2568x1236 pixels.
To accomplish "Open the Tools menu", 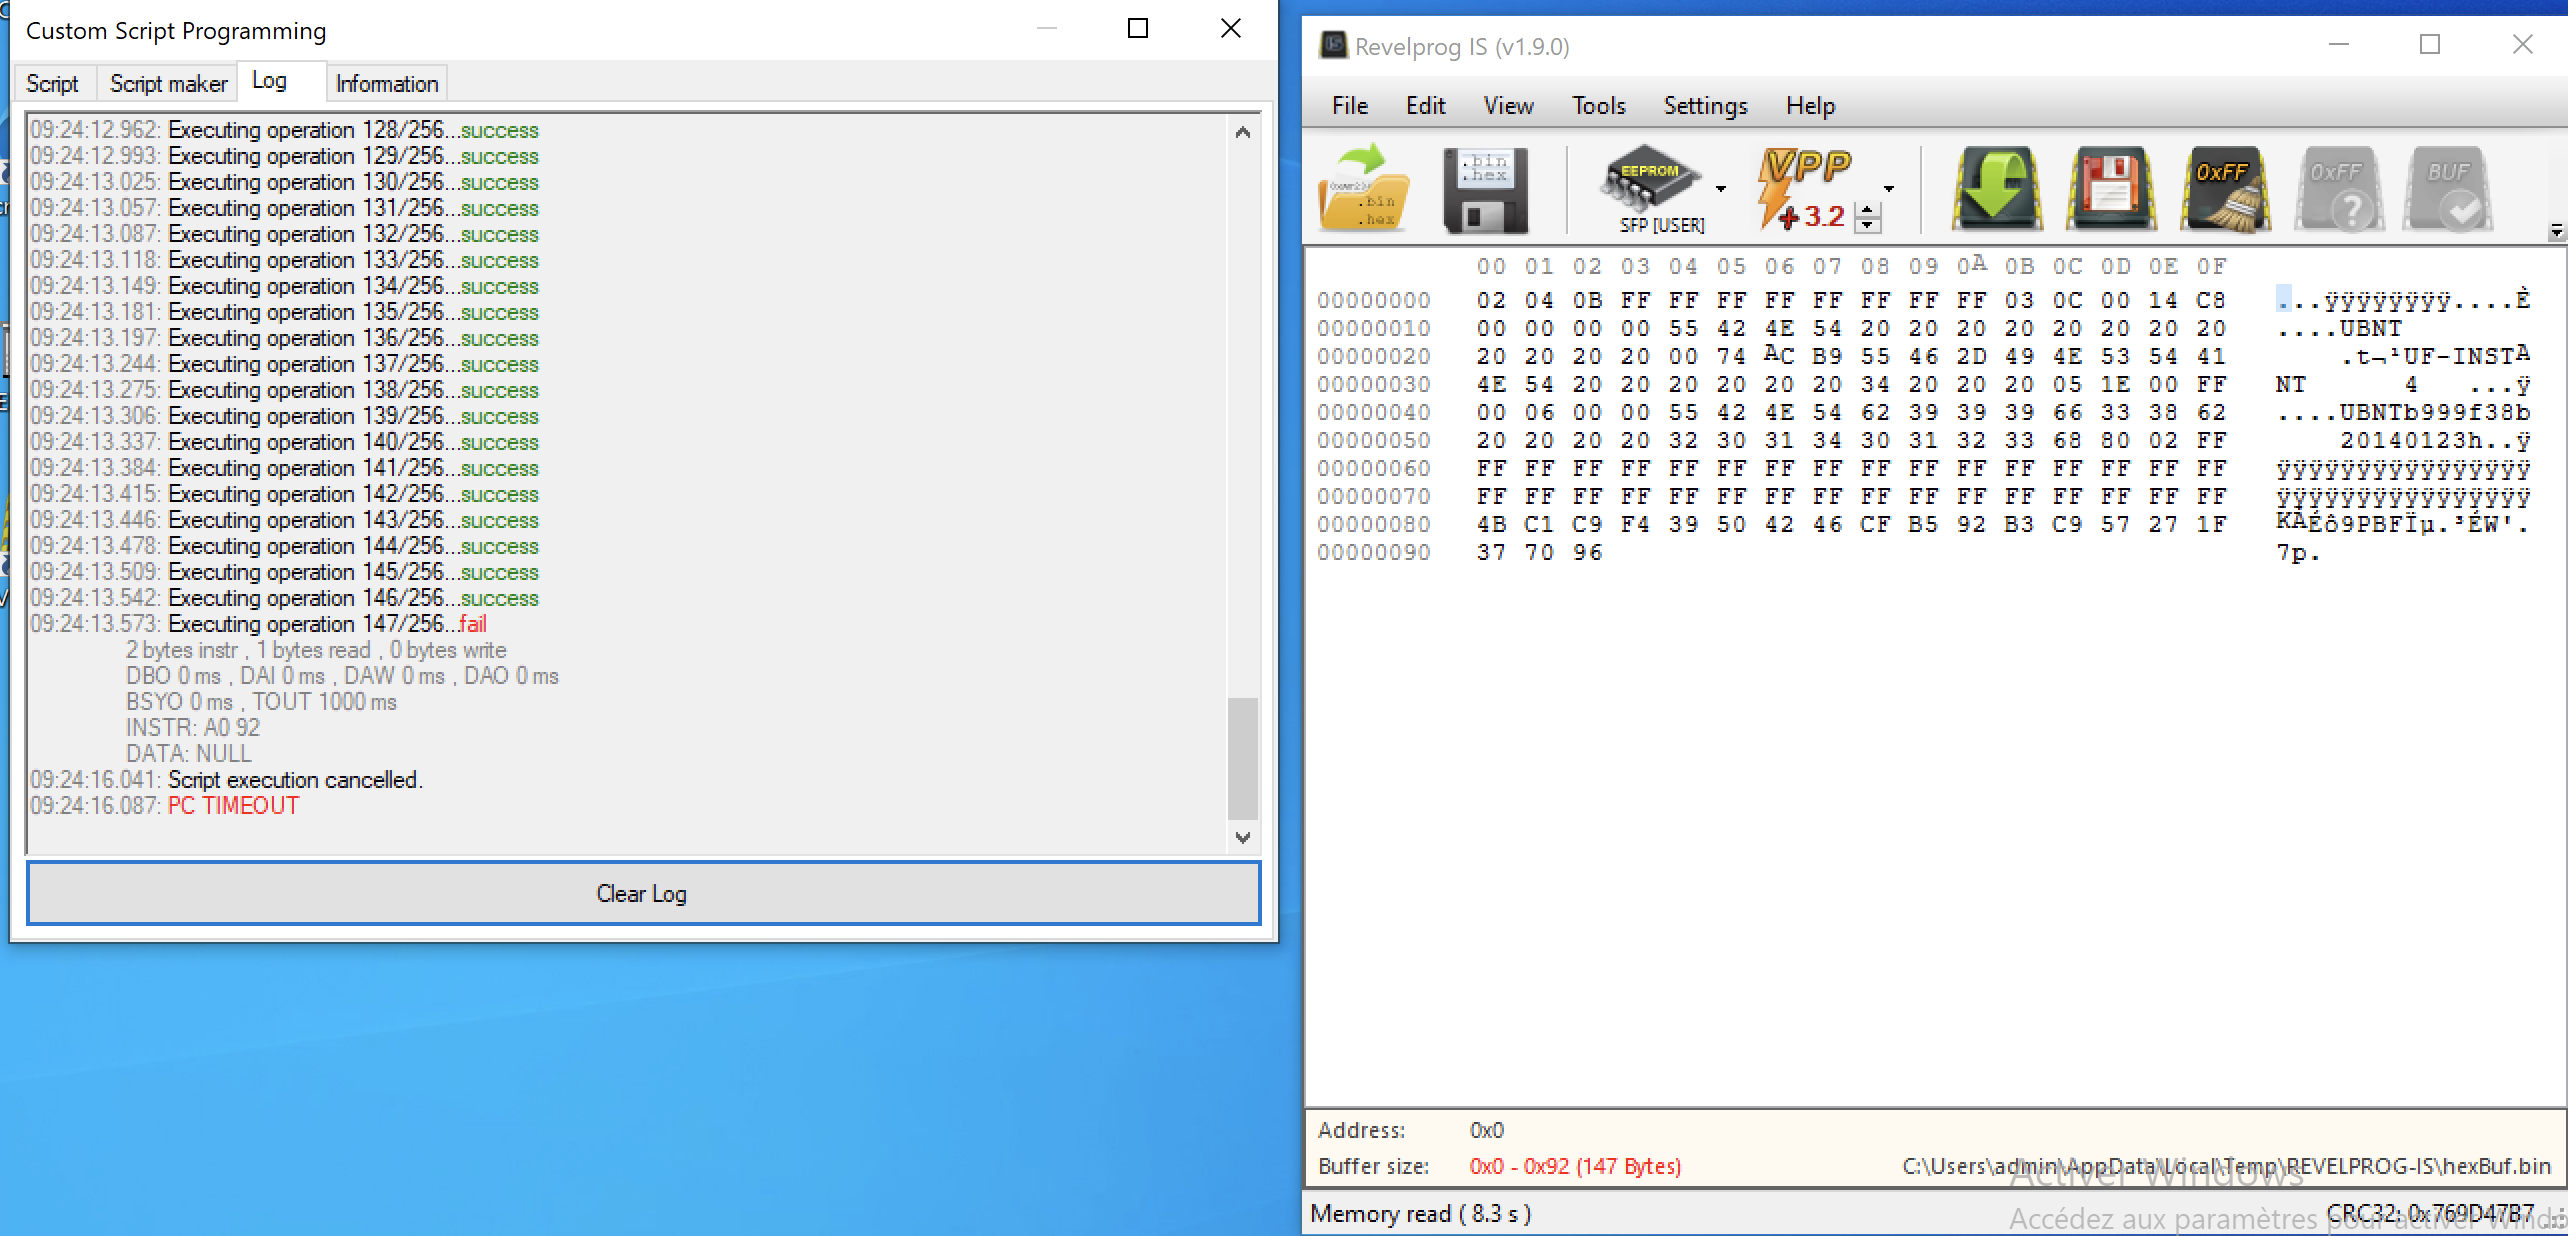I will pyautogui.click(x=1598, y=106).
